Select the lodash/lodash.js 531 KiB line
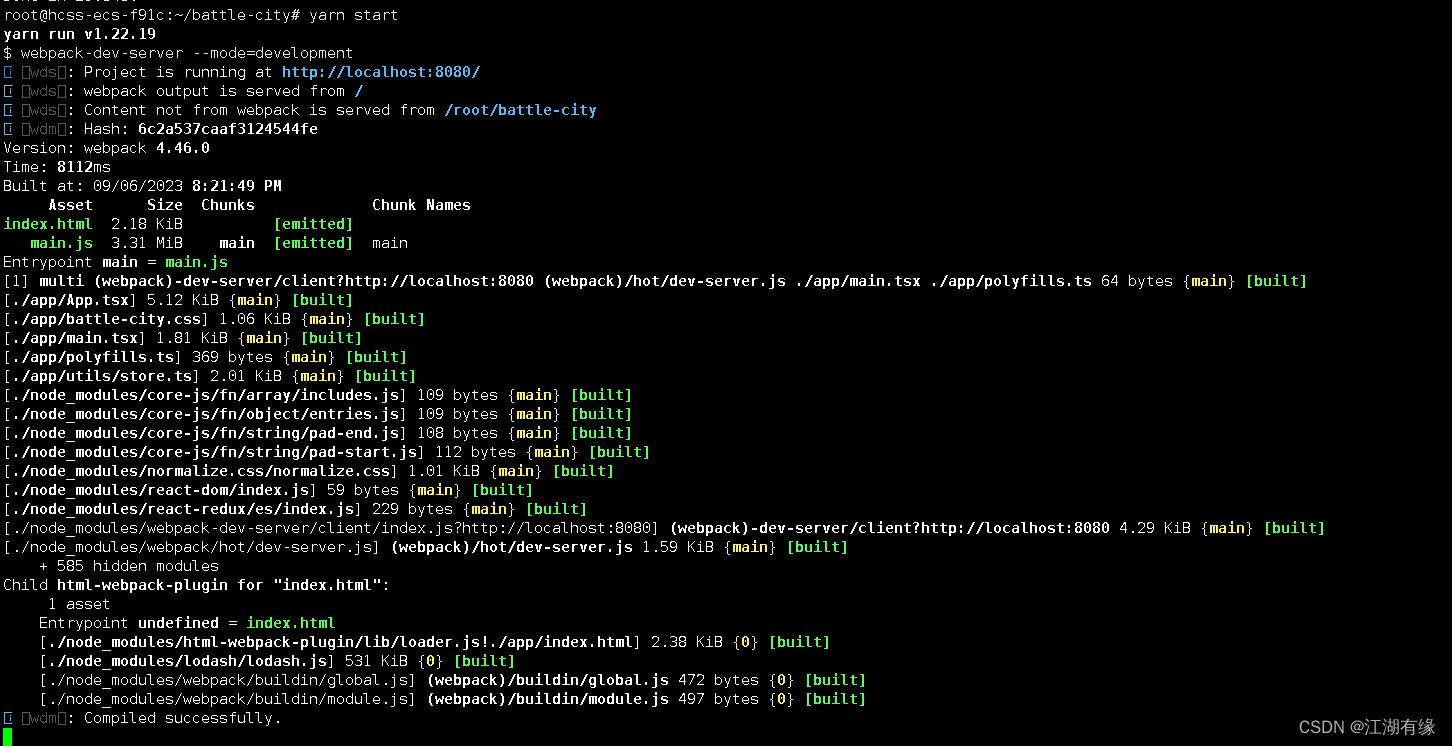This screenshot has height=746, width=1452. [x=277, y=661]
